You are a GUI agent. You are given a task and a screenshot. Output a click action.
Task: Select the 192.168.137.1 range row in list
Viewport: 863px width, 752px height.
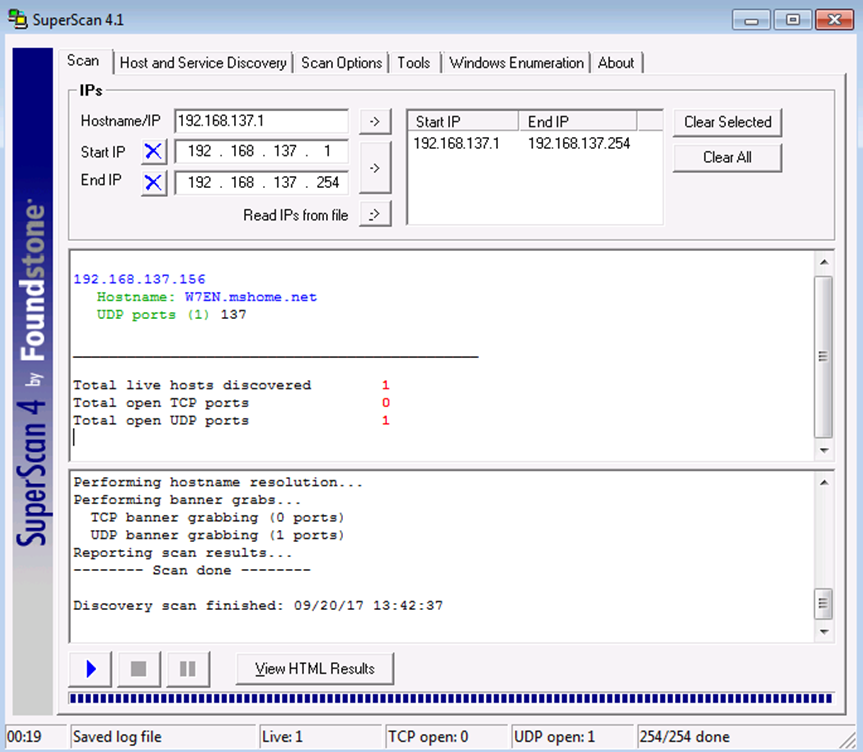[522, 144]
